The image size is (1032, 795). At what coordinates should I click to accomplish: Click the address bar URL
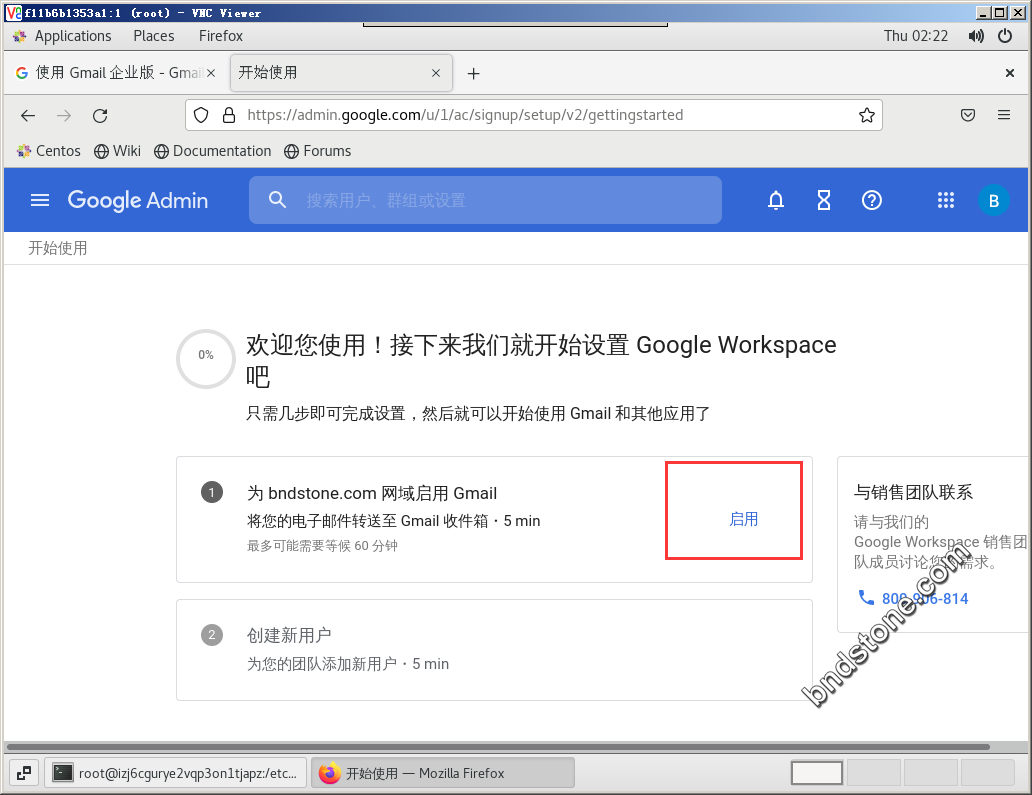[465, 115]
